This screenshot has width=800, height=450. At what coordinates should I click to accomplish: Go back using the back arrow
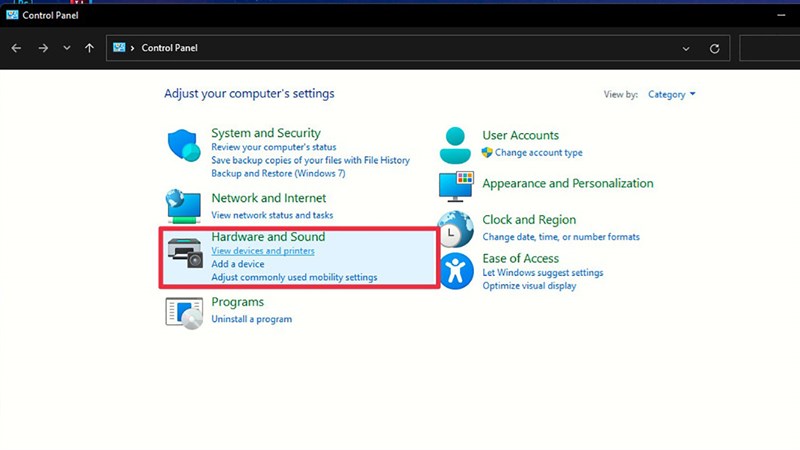tap(17, 48)
